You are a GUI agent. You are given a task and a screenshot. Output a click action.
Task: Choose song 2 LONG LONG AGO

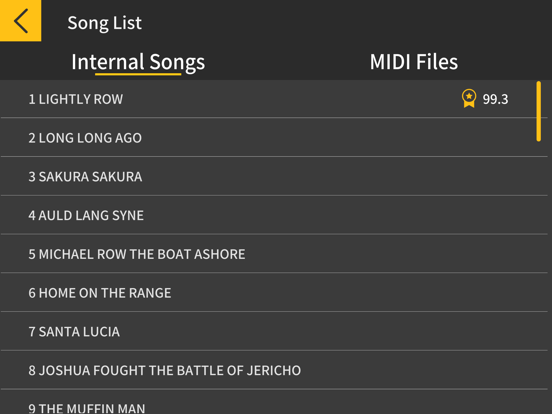tap(274, 138)
